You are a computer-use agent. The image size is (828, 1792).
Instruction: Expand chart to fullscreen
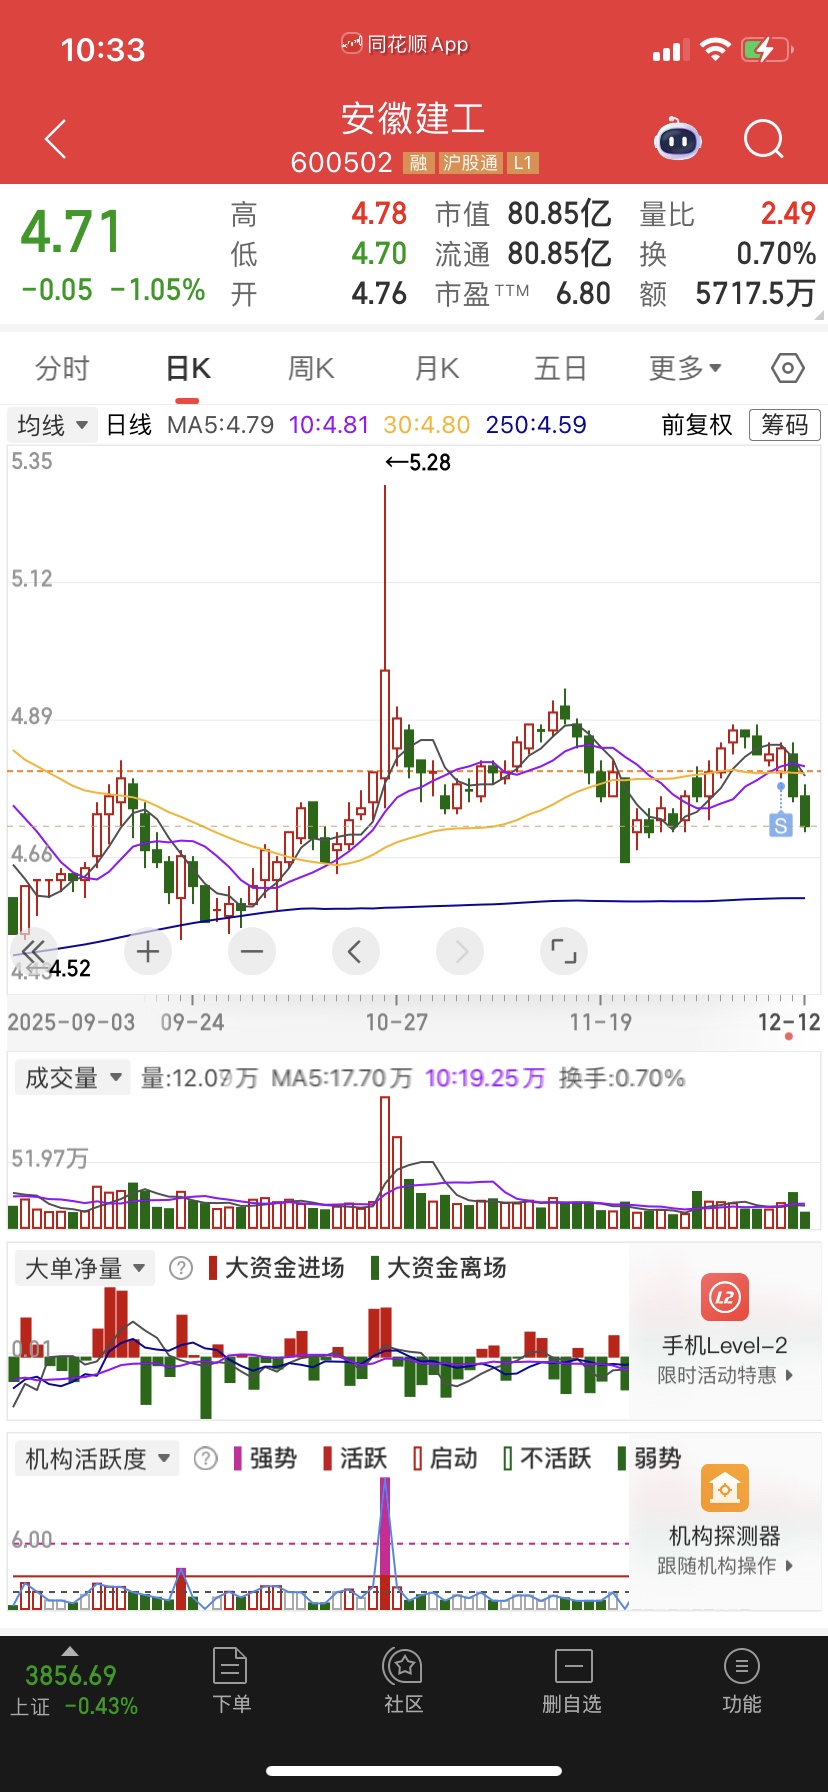pos(564,951)
